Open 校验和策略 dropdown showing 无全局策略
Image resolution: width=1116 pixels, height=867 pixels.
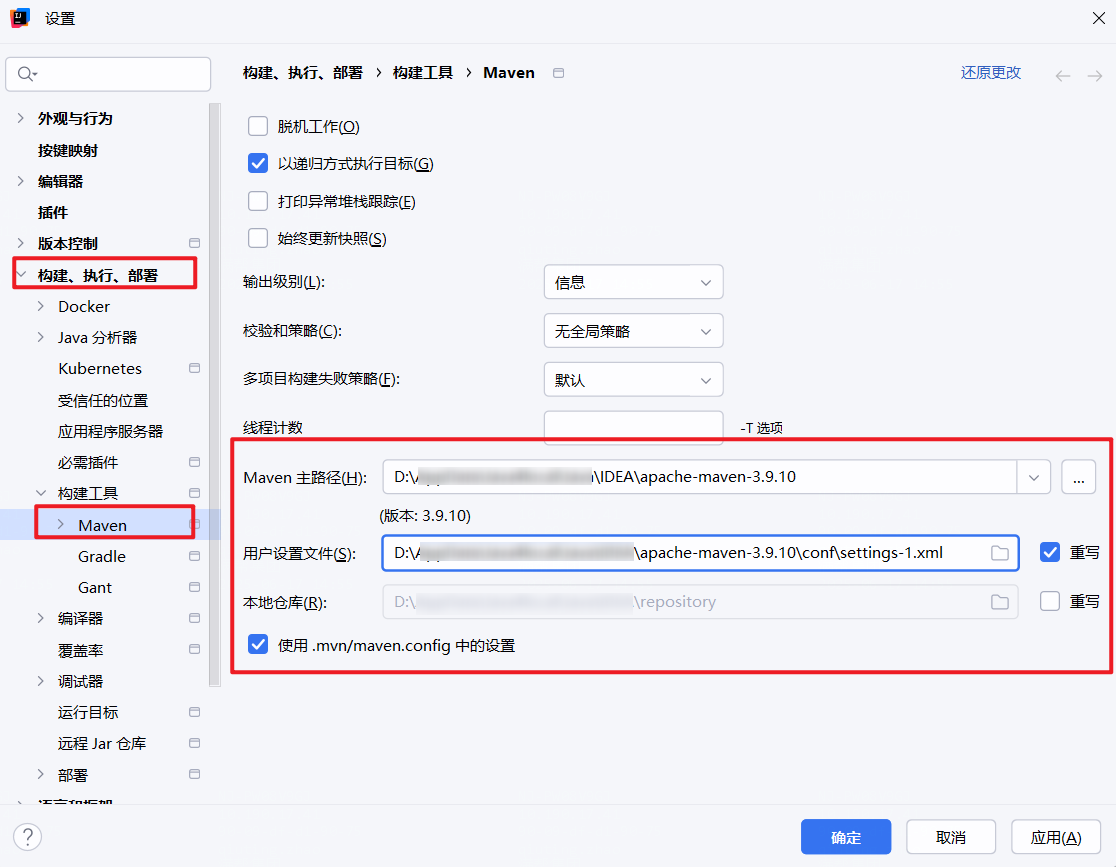point(633,331)
